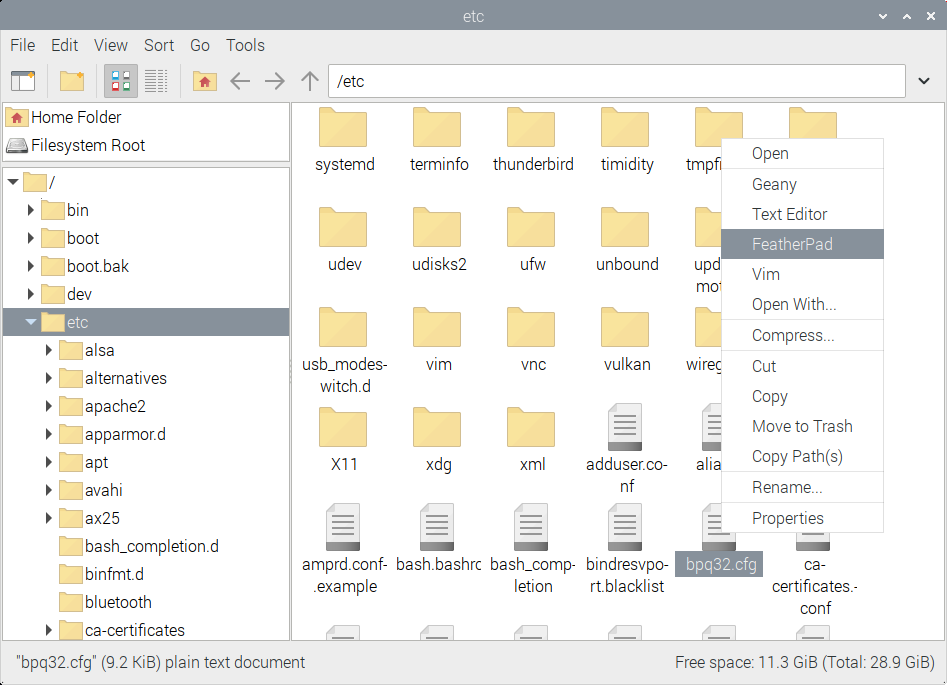This screenshot has height=685, width=947.
Task: Open Properties from the context menu
Action: coord(786,518)
